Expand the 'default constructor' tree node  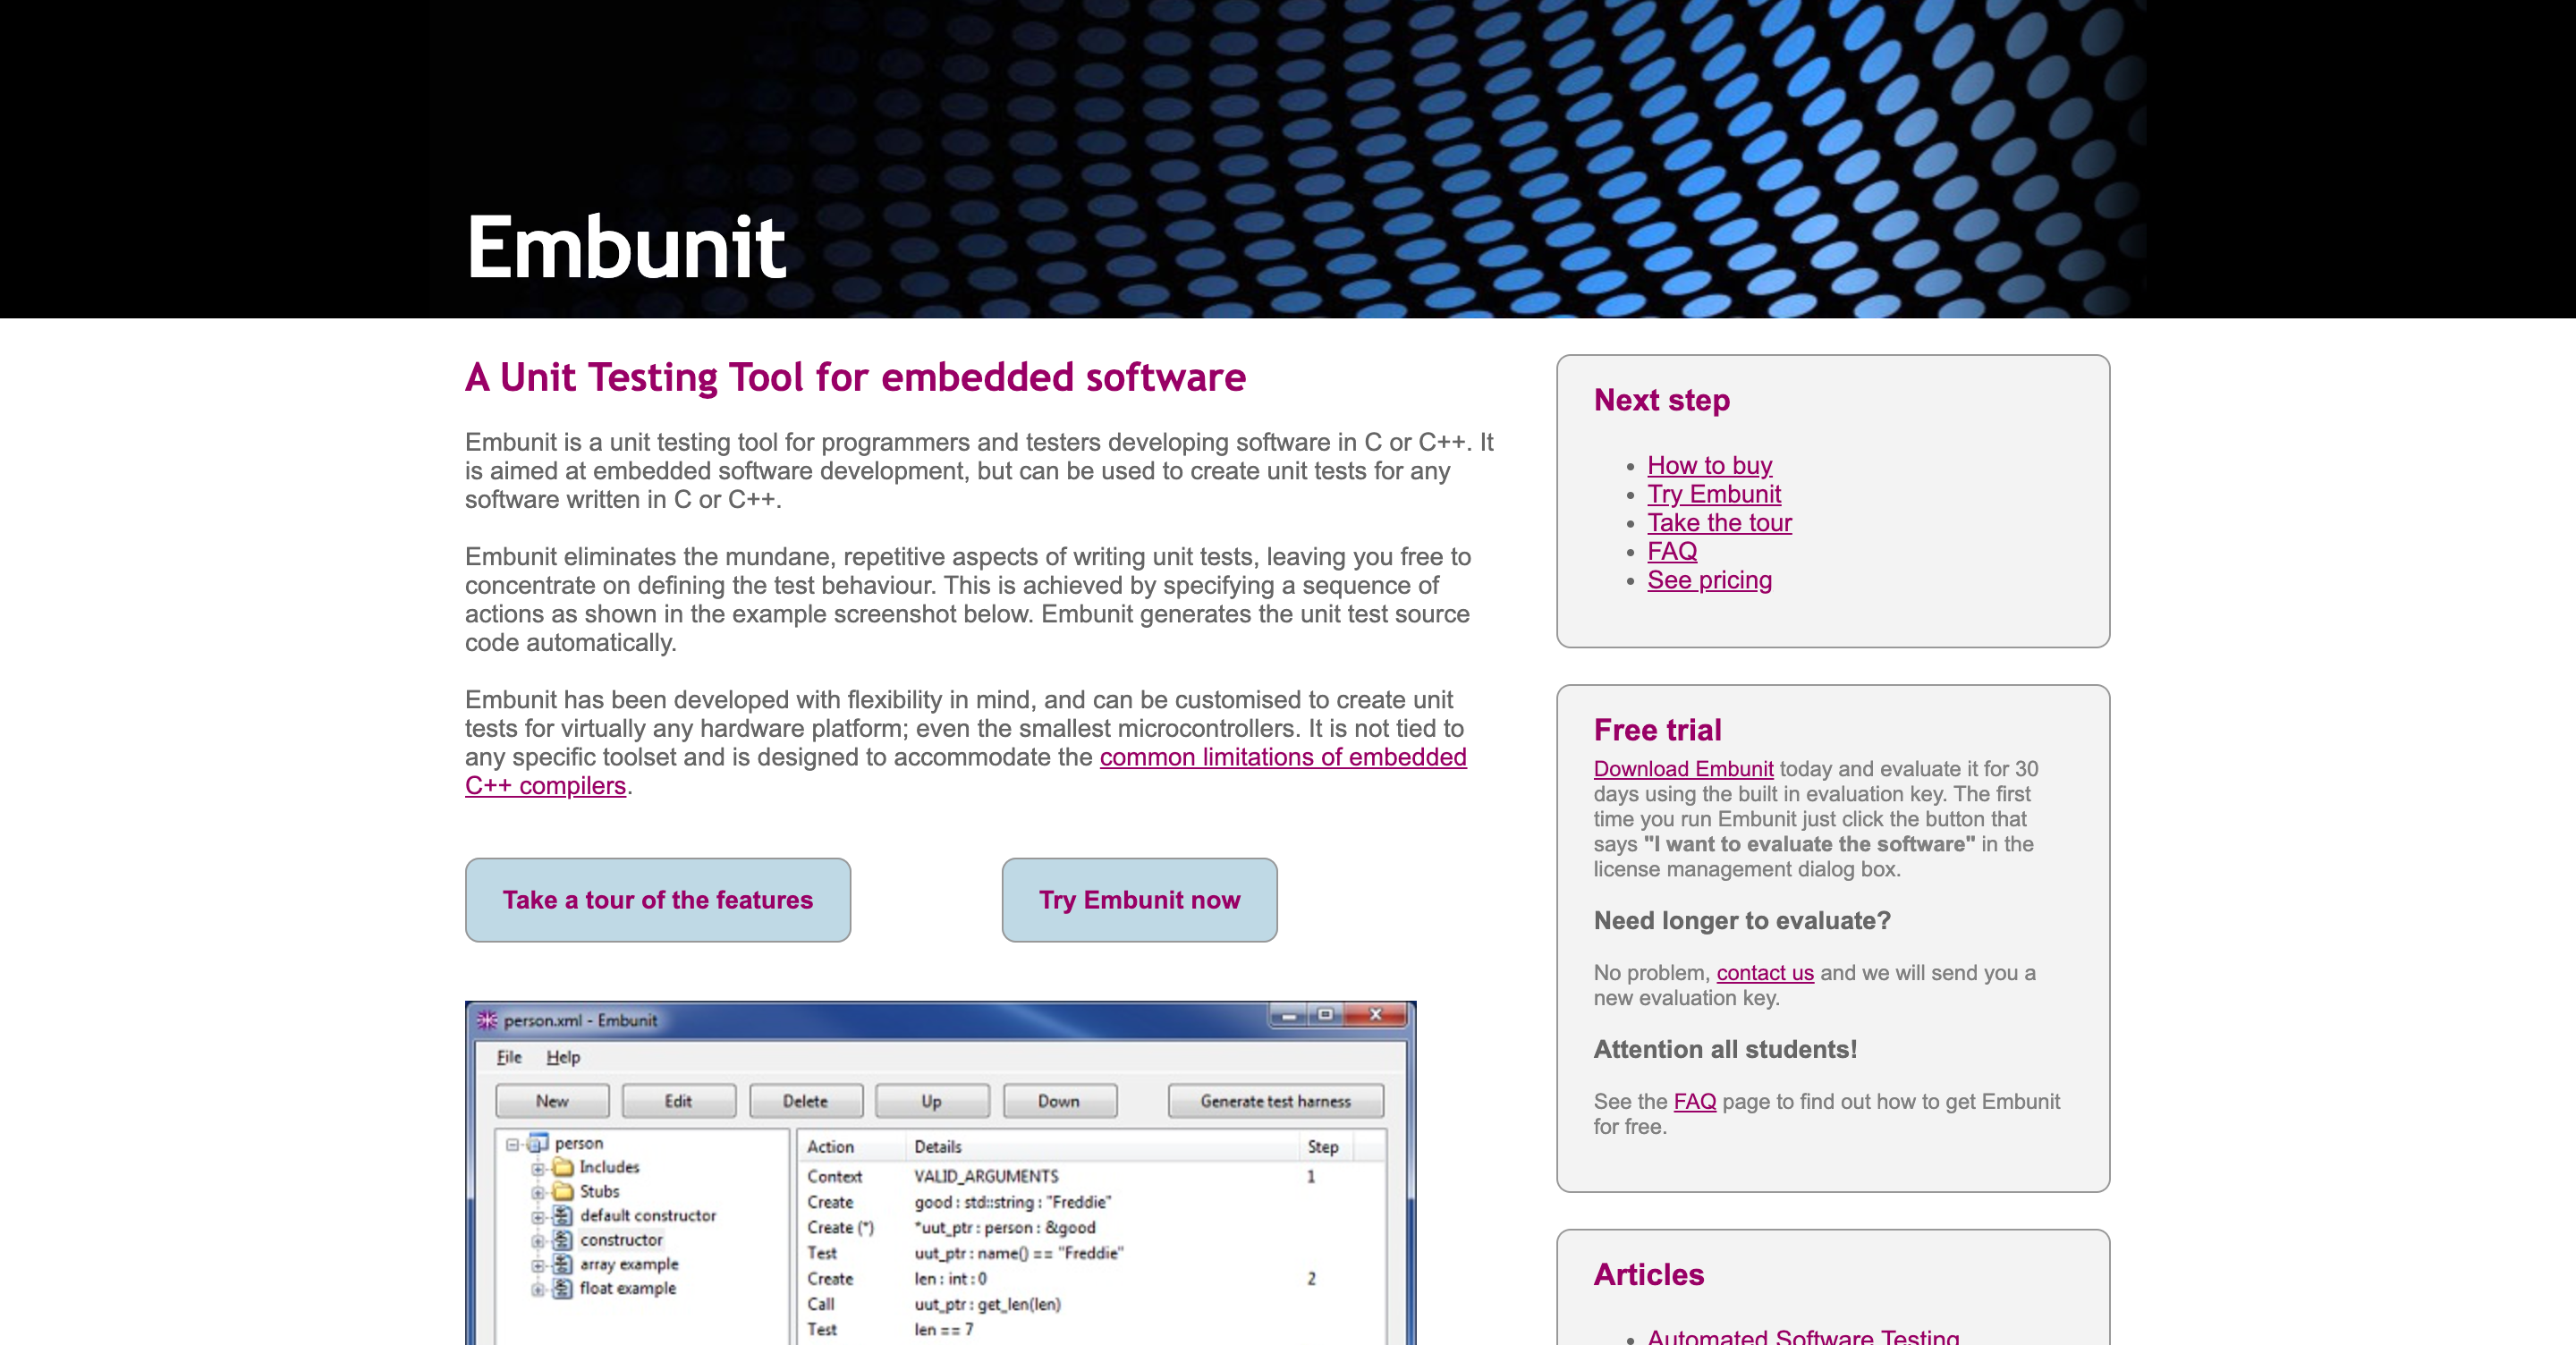(x=538, y=1217)
